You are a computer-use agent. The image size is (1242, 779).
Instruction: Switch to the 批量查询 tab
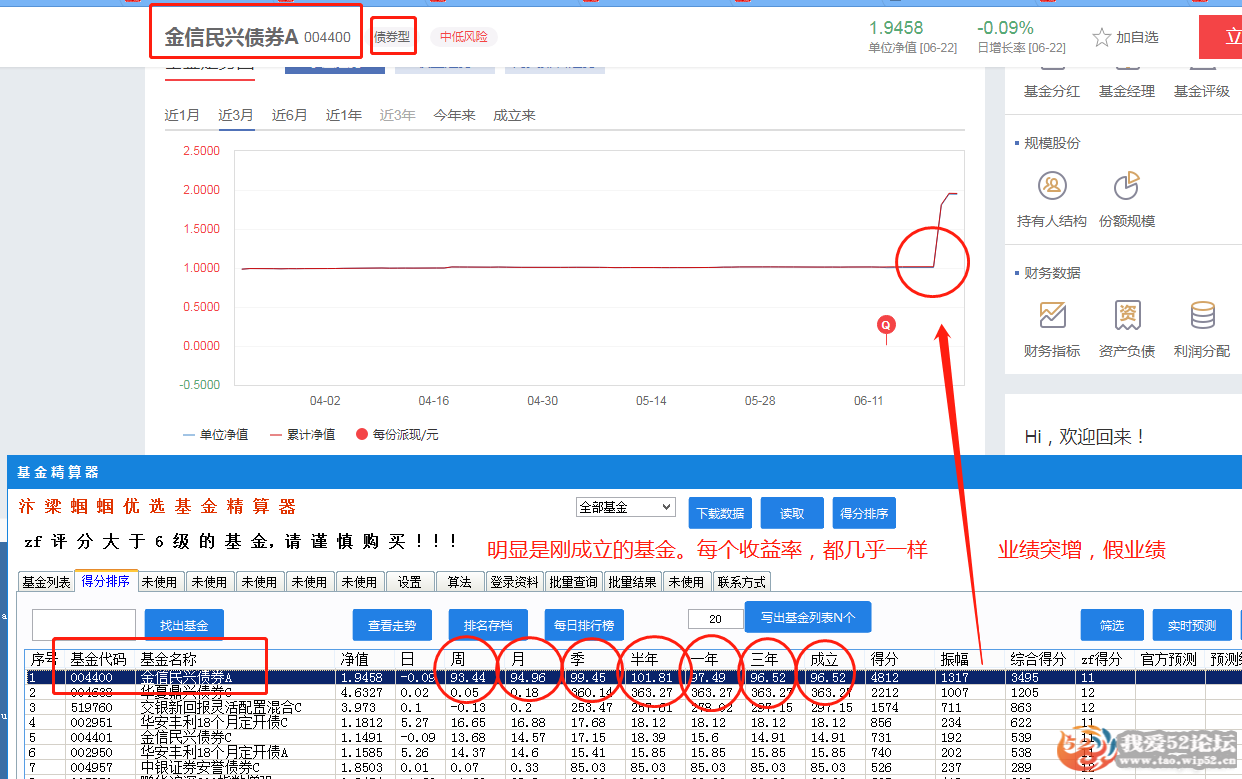[x=574, y=582]
